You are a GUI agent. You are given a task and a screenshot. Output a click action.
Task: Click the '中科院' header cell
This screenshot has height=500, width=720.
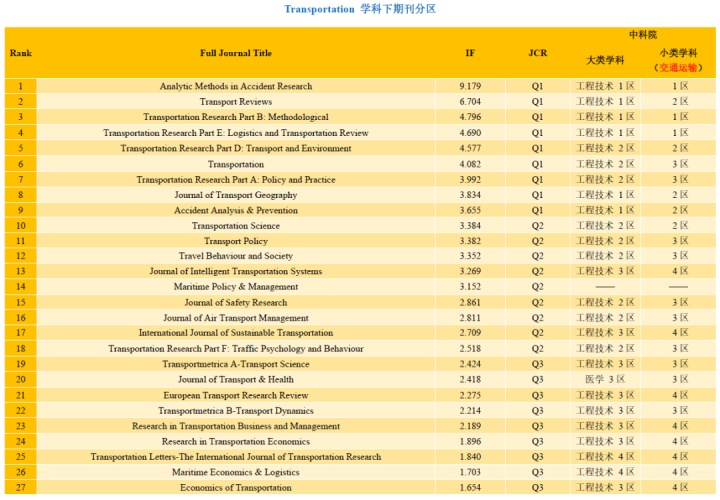click(643, 35)
